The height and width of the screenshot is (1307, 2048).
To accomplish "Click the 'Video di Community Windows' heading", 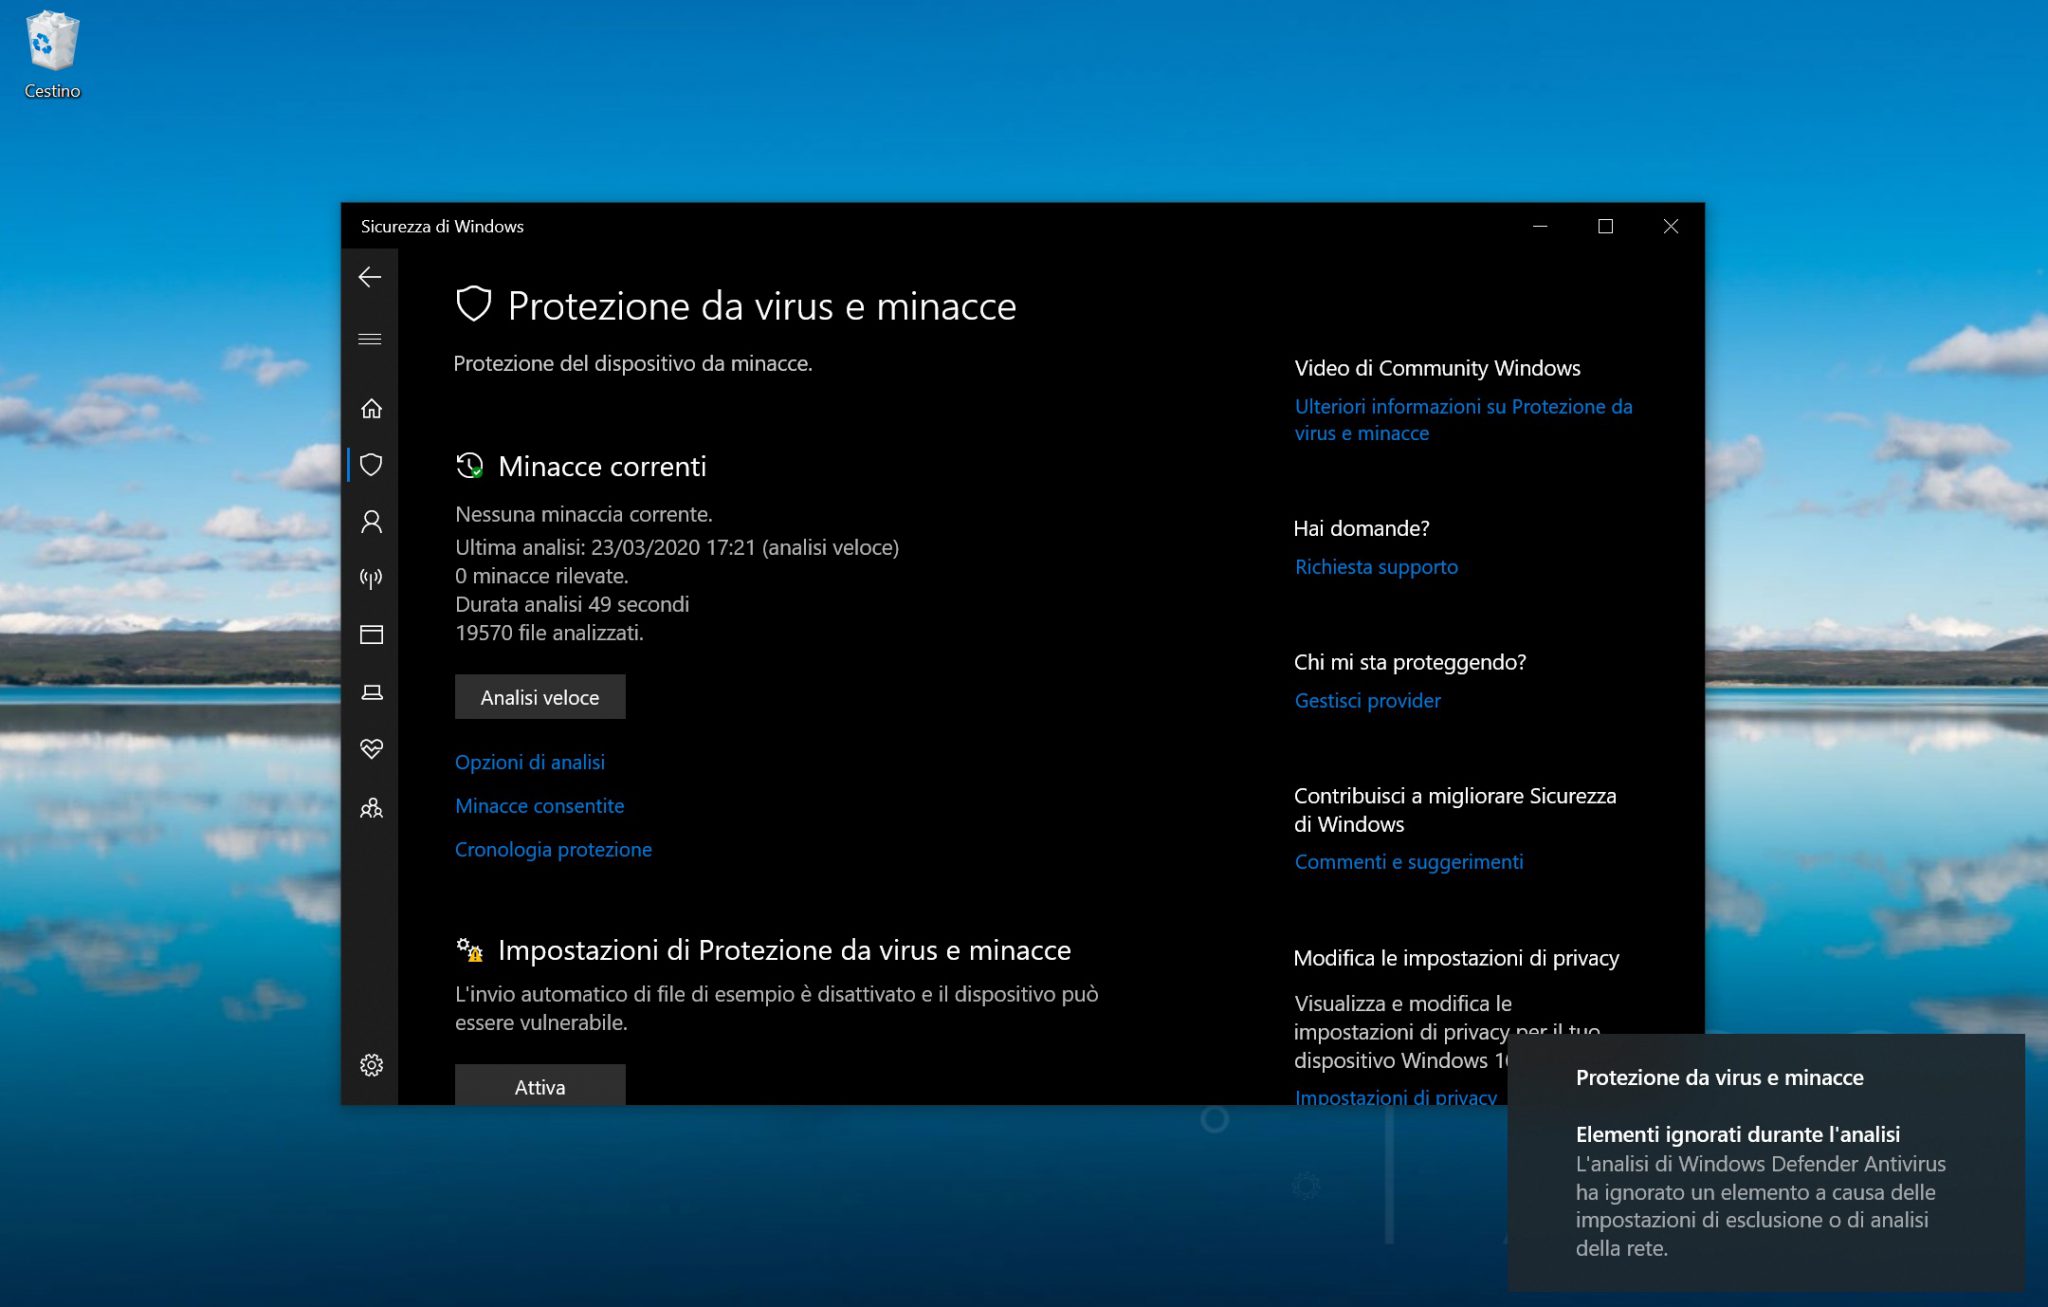I will click(x=1437, y=368).
